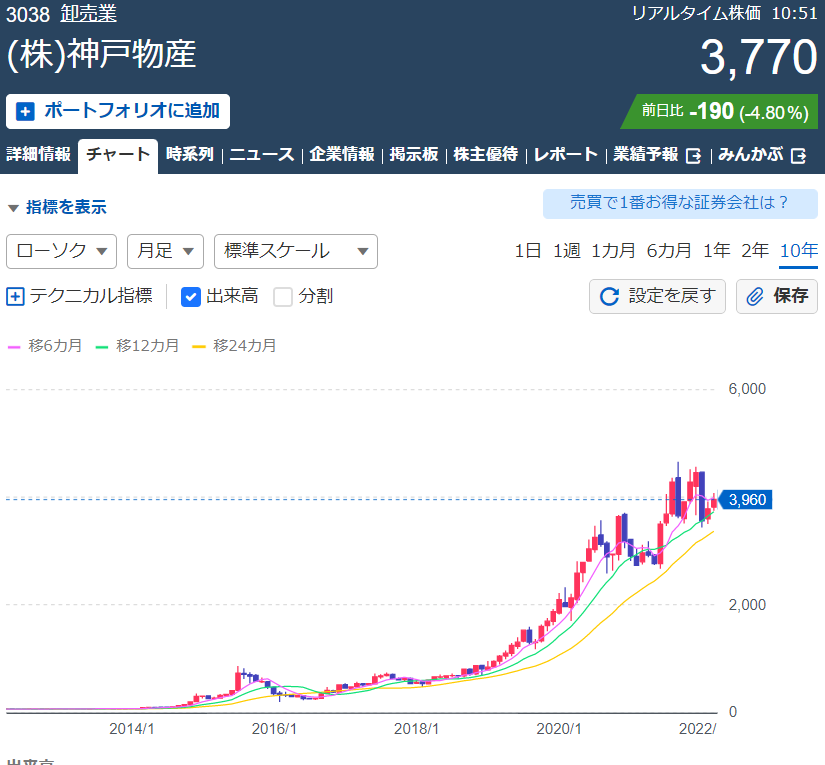
Task: Open the 企業情報 tab
Action: 341,155
